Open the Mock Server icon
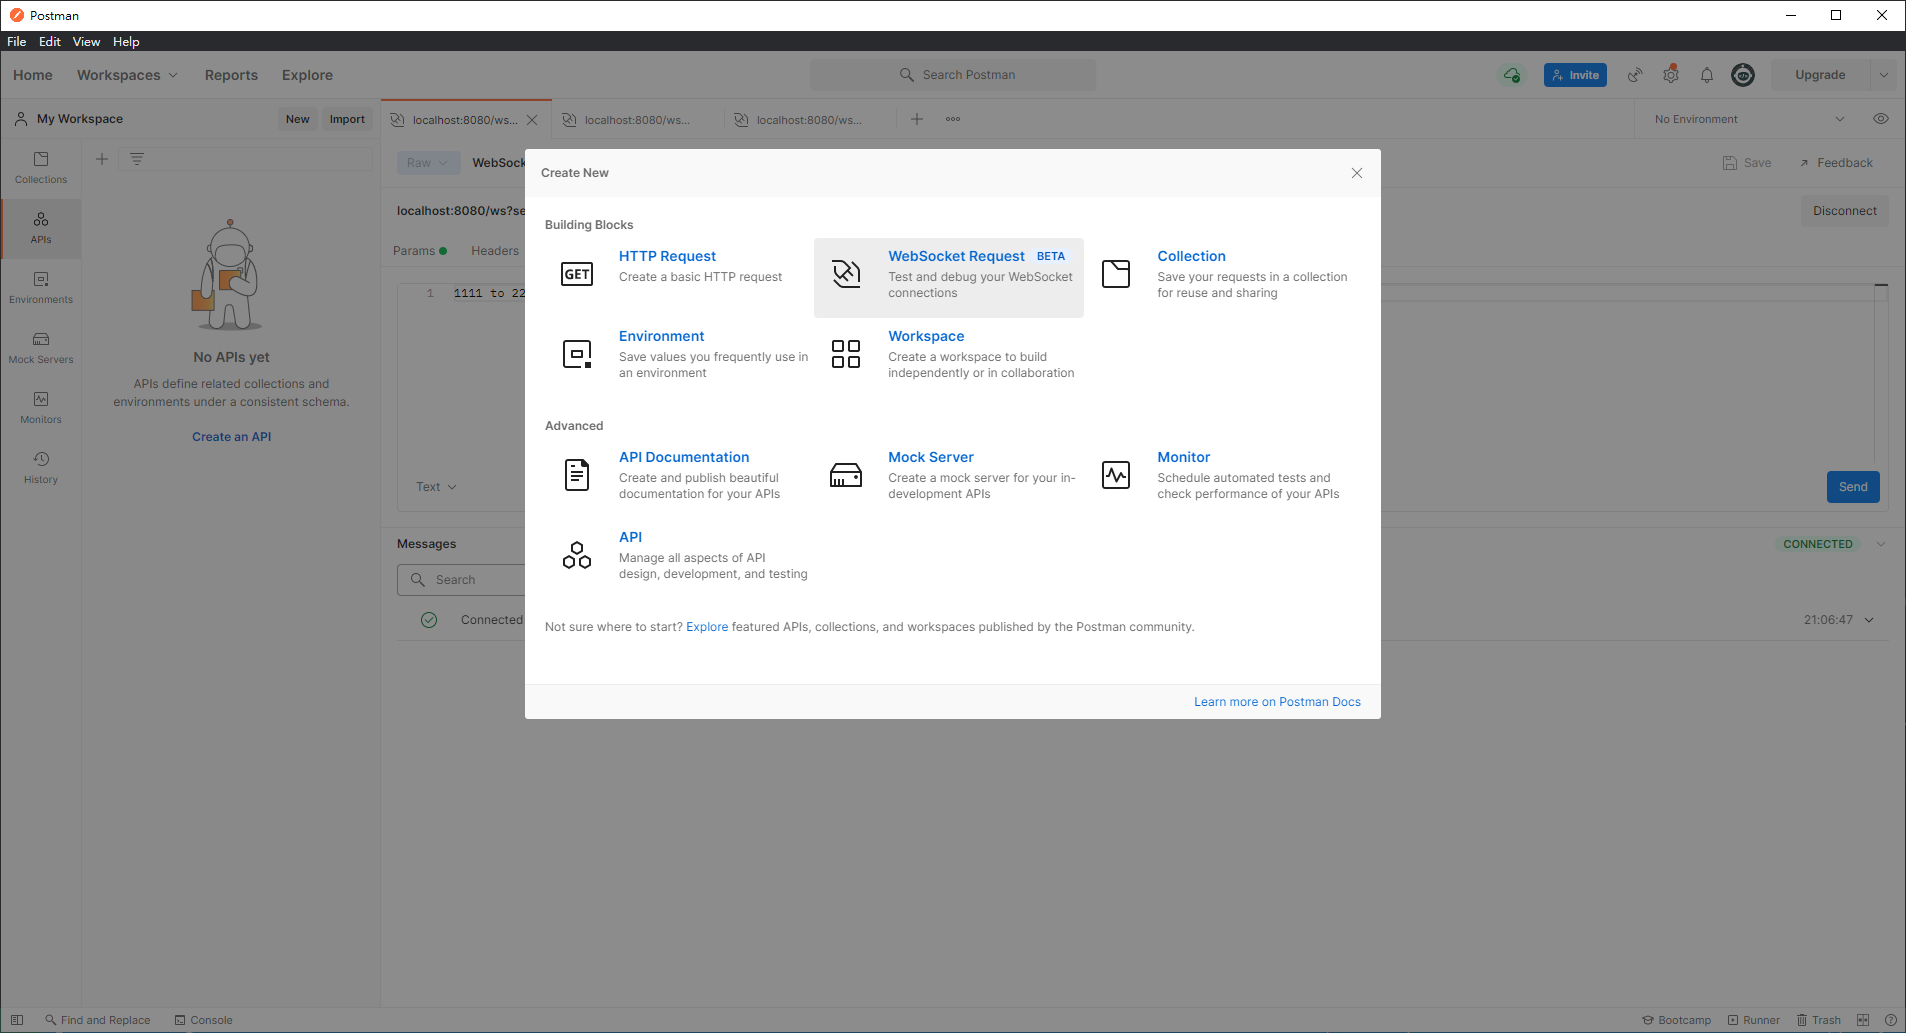Screen dimensions: 1906x1033 coord(846,475)
